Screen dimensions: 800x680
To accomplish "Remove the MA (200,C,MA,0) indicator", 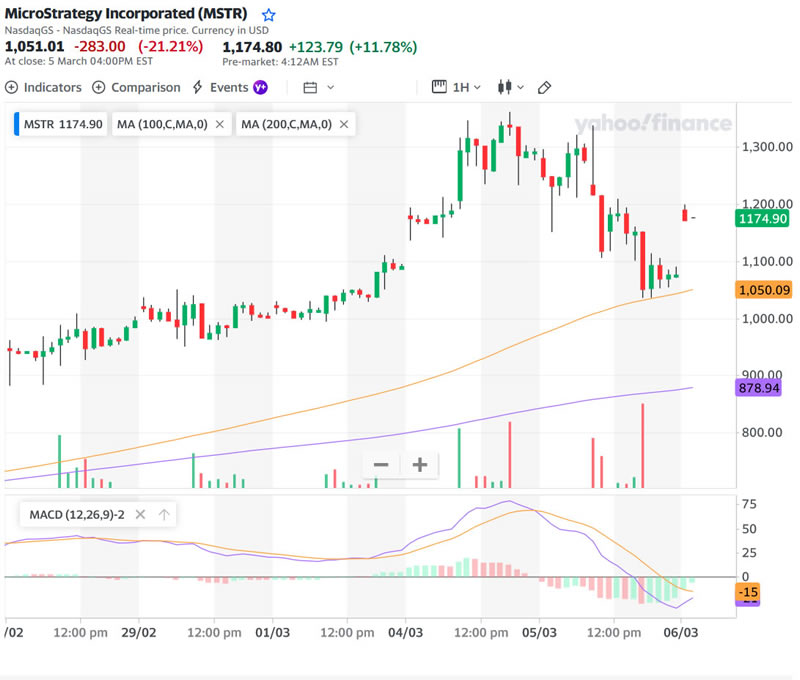I will point(344,124).
